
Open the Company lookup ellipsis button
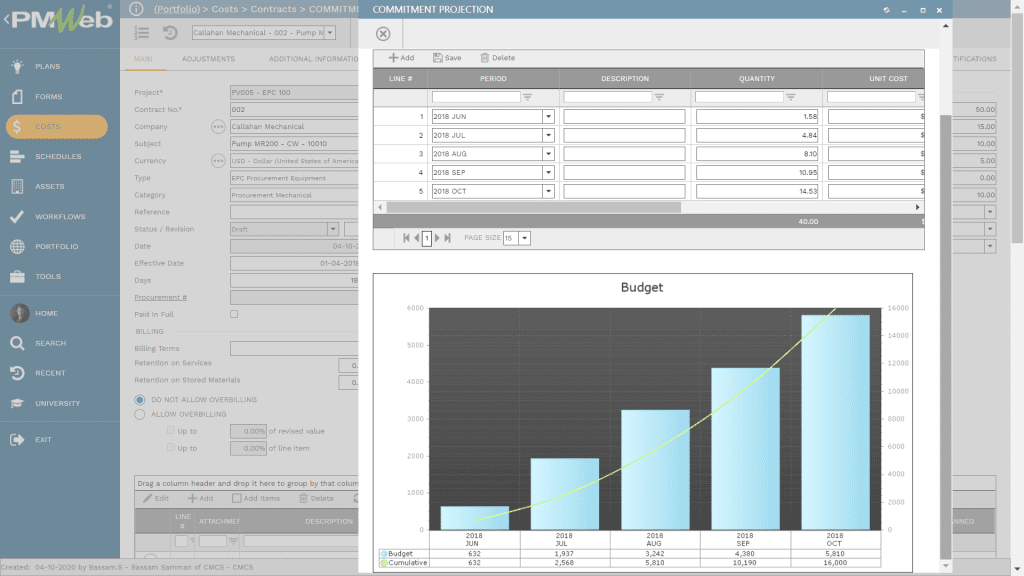coord(218,127)
